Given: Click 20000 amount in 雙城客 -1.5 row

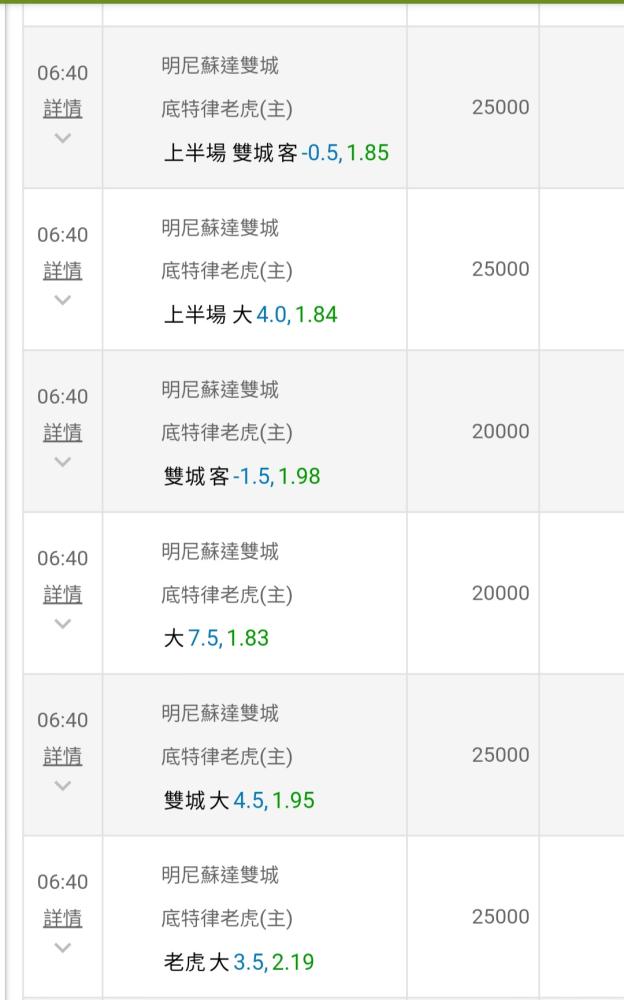Looking at the screenshot, I should pyautogui.click(x=501, y=432).
